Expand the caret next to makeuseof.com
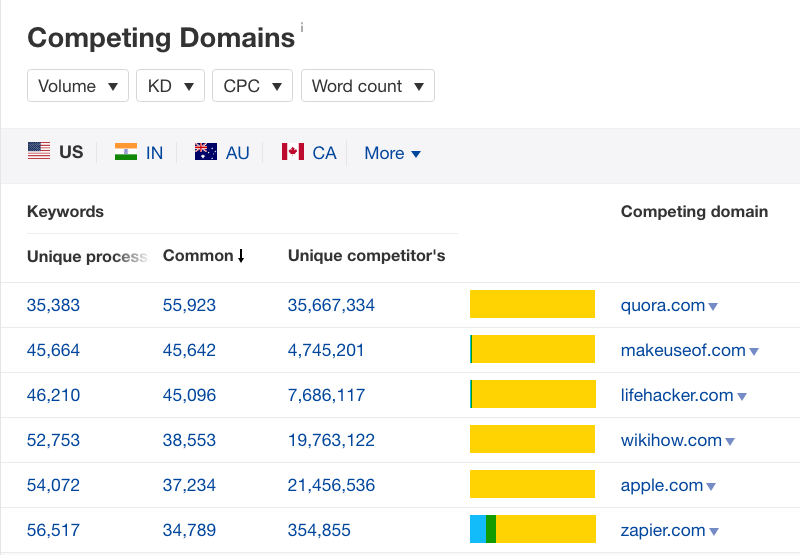The width and height of the screenshot is (800, 555). pos(754,351)
